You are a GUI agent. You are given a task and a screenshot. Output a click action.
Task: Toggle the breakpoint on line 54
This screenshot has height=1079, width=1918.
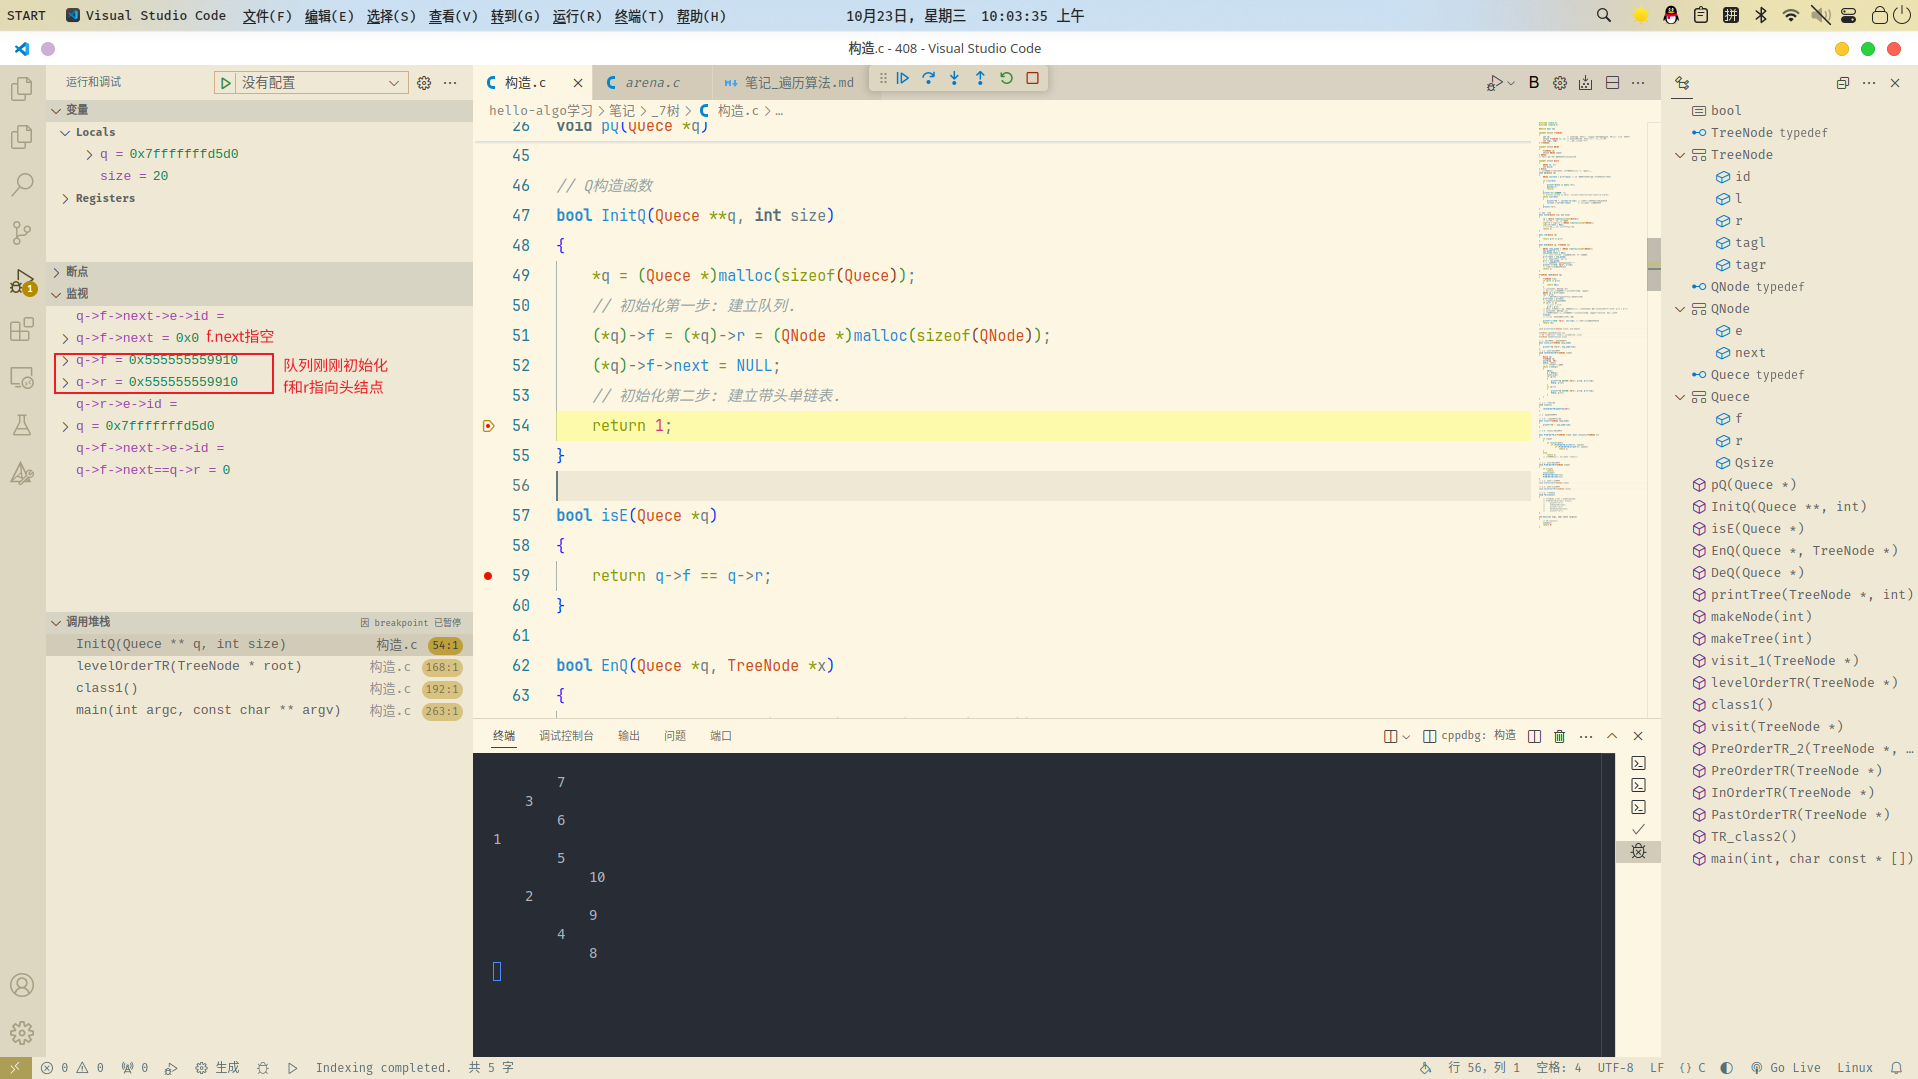click(x=488, y=426)
